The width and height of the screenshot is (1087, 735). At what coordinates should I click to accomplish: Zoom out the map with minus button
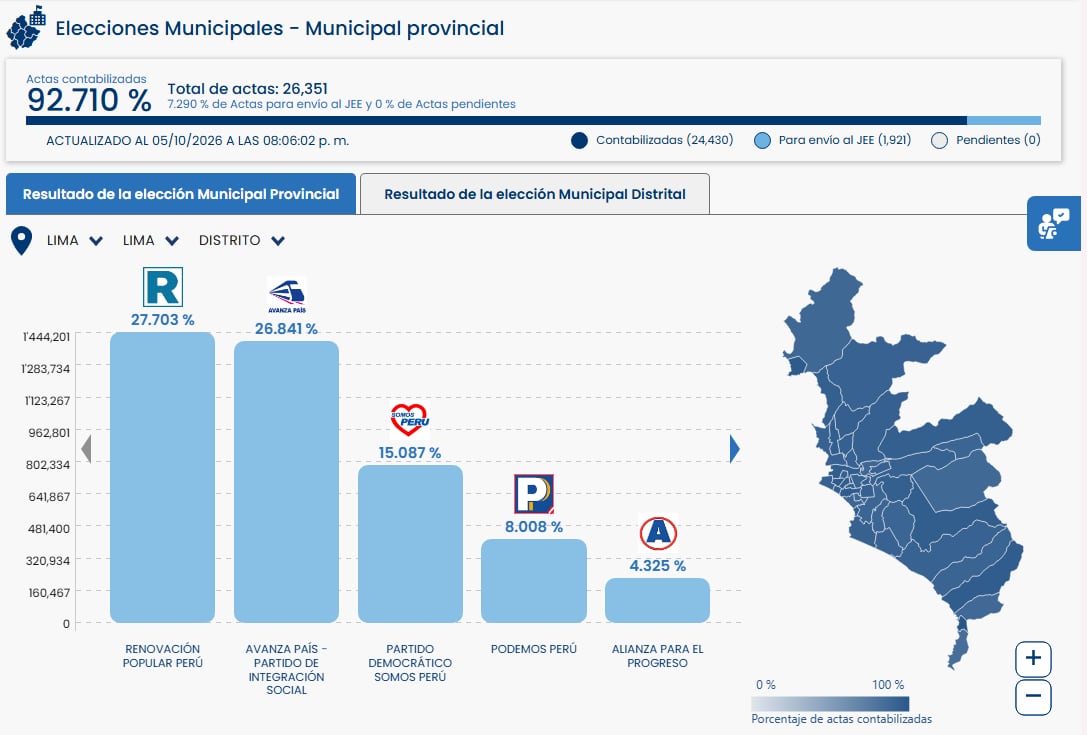point(1033,697)
